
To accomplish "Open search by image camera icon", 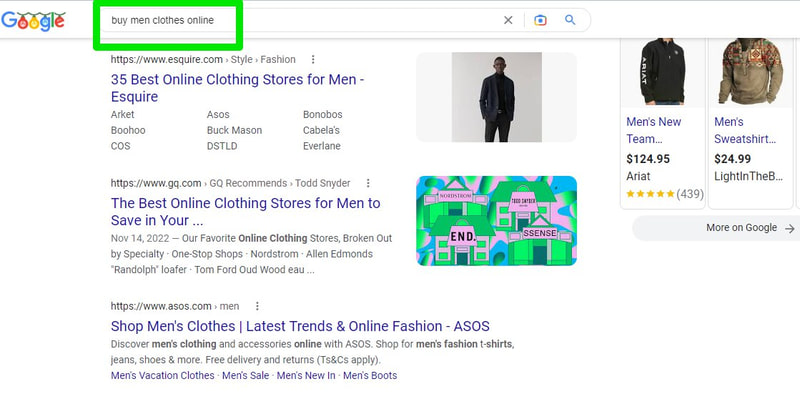I will (x=540, y=20).
